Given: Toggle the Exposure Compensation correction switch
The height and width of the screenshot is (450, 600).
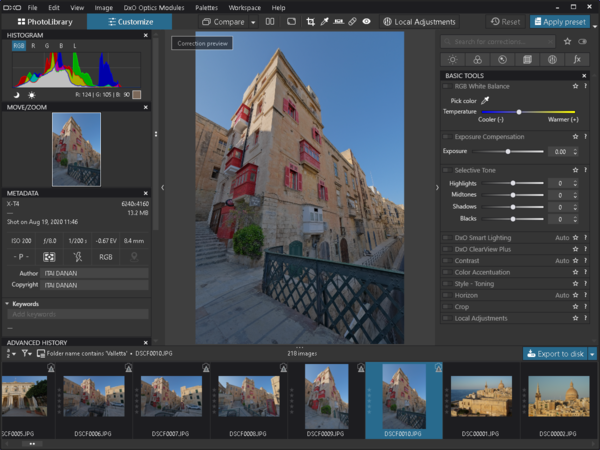Looking at the screenshot, I should click(447, 136).
